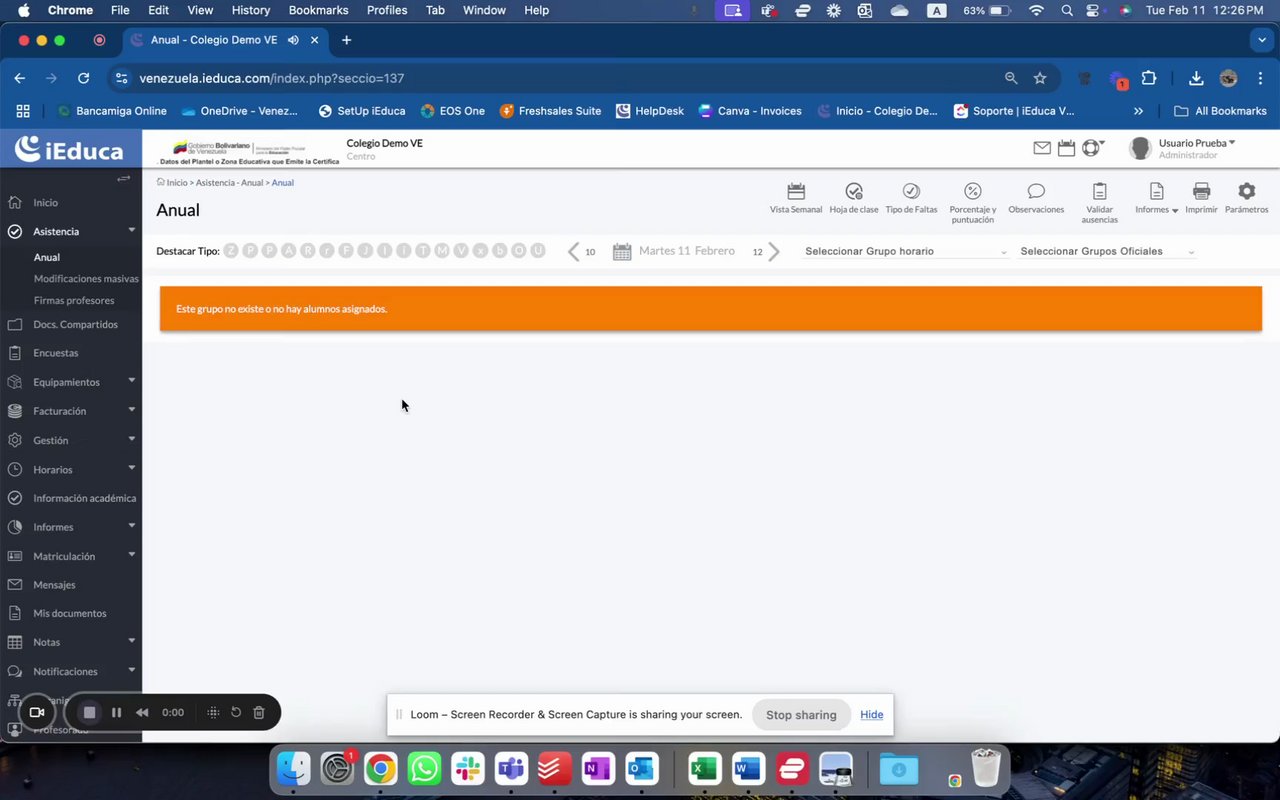Click the Imprimir printer icon

pyautogui.click(x=1202, y=191)
